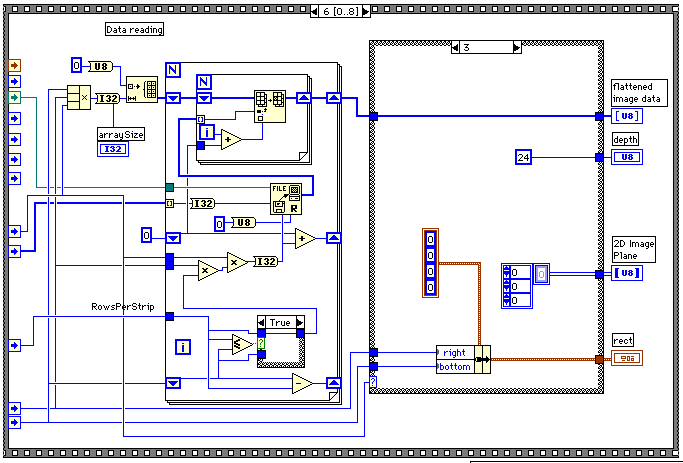Select the Replace Array Subset function
The image size is (683, 463).
click(270, 106)
